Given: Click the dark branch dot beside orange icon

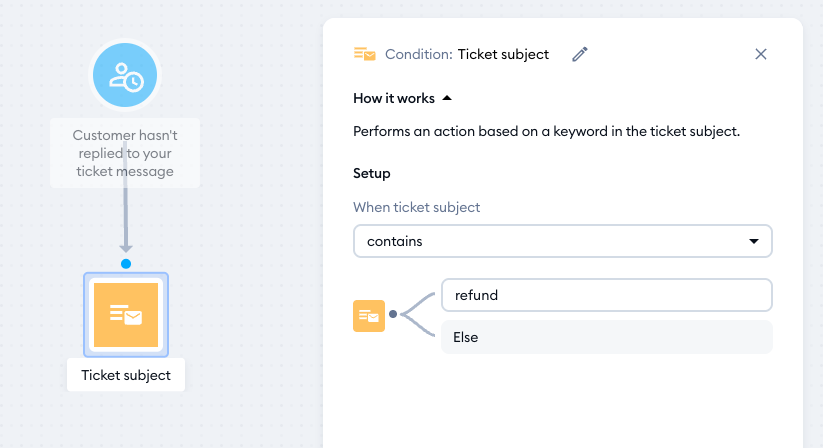Looking at the screenshot, I should click(x=393, y=314).
